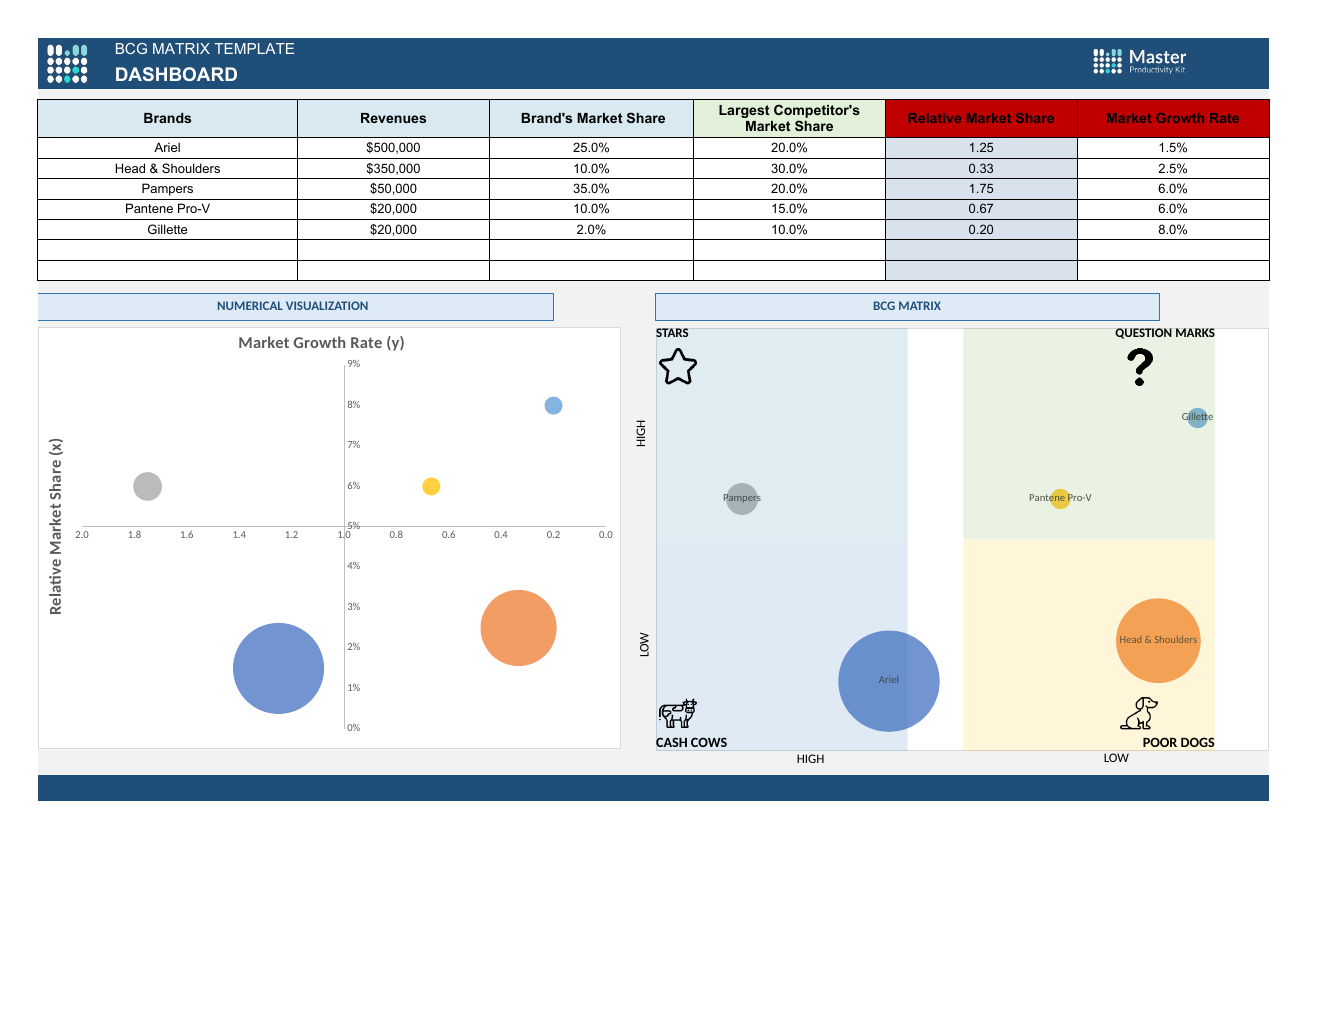This screenshot has width=1320, height=1020.
Task: Select the $350,000 revenue cell
Action: [393, 169]
